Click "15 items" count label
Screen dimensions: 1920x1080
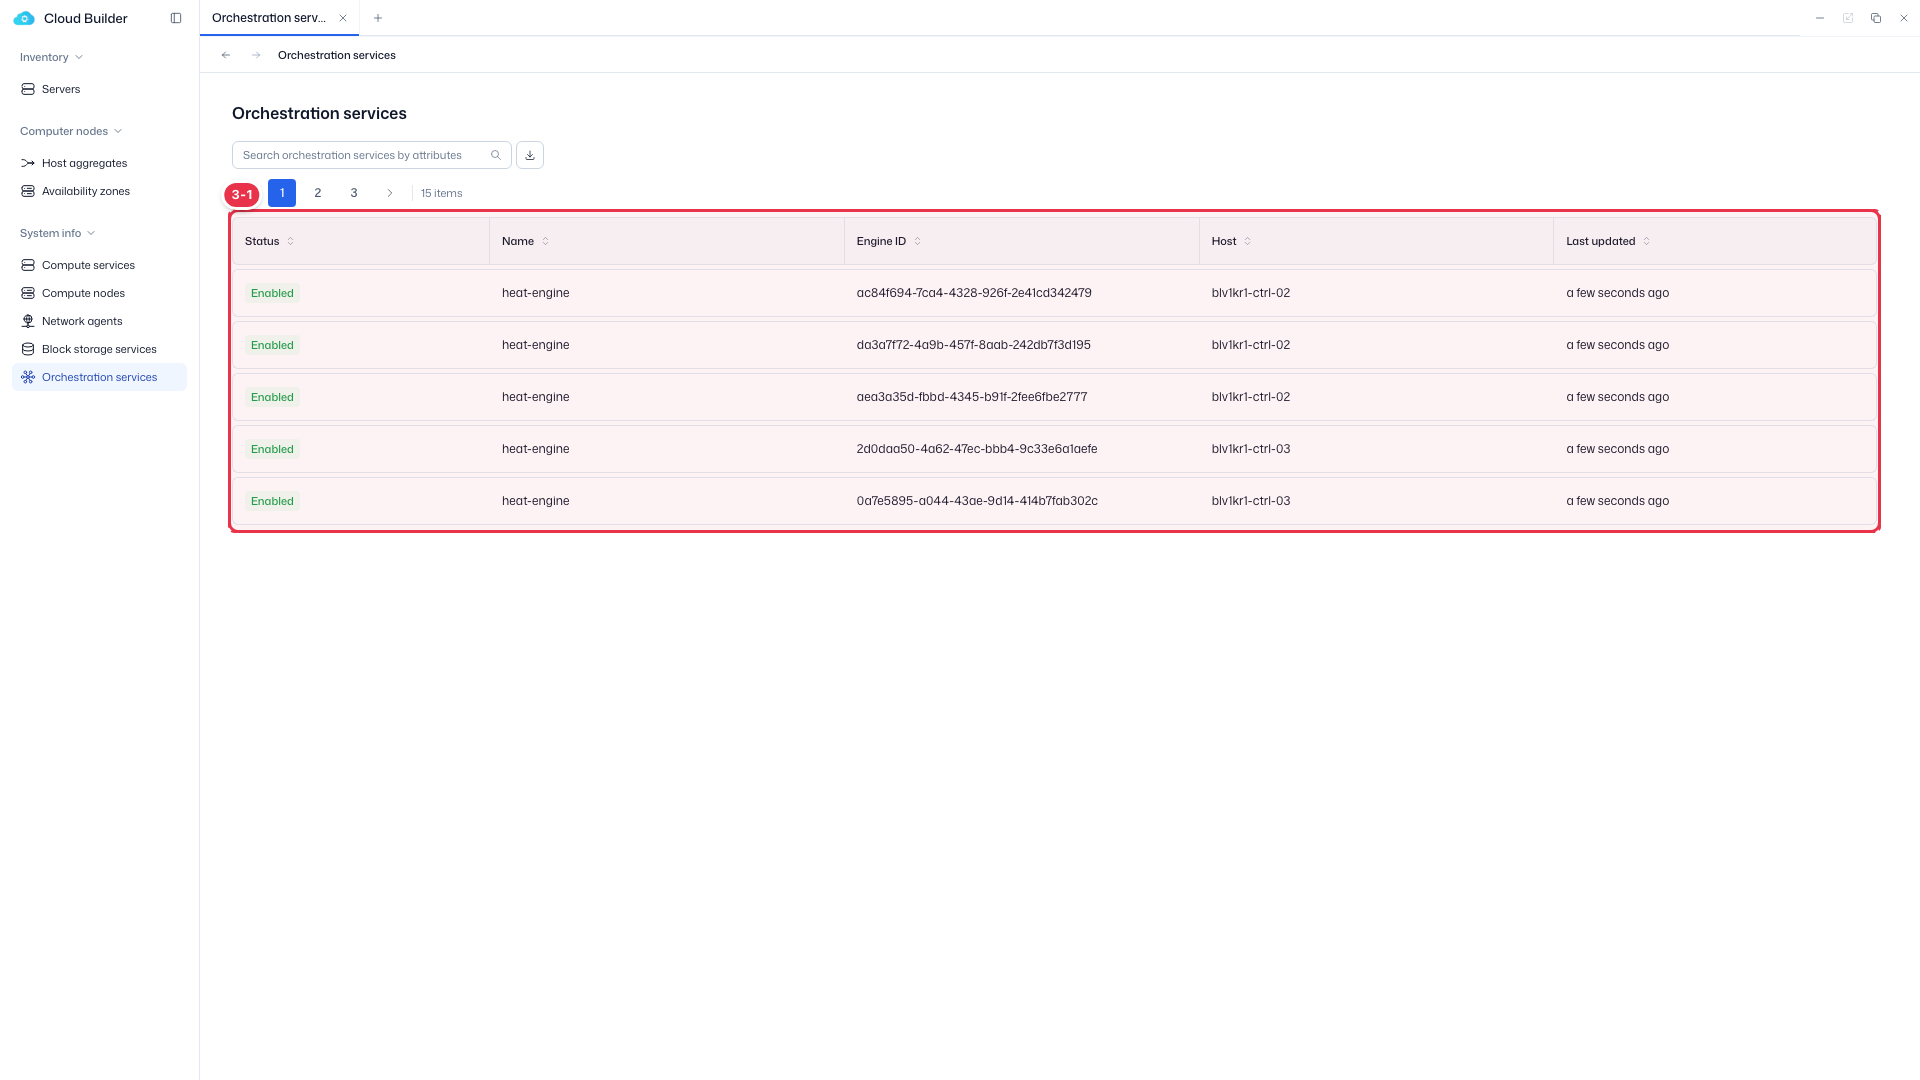pyautogui.click(x=442, y=193)
